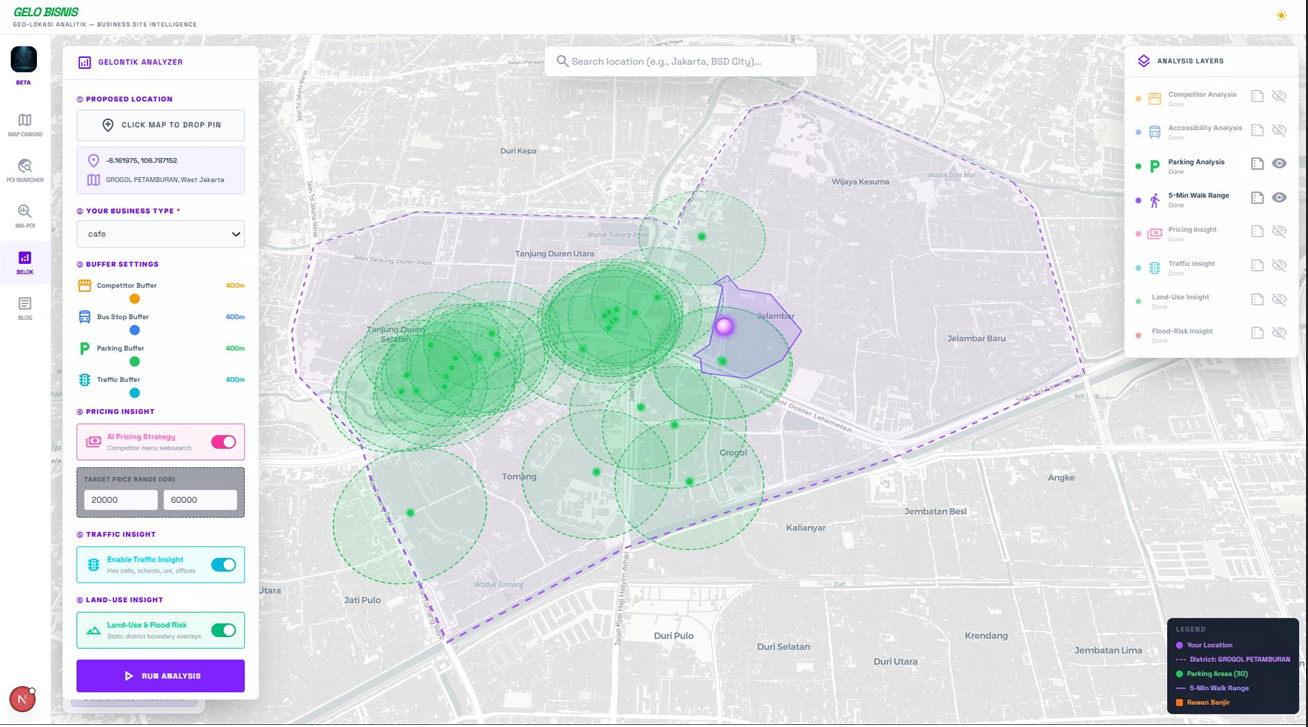Viewport: 1308px width, 727px height.
Task: Open Traffic Insight report document icon
Action: [1257, 266]
